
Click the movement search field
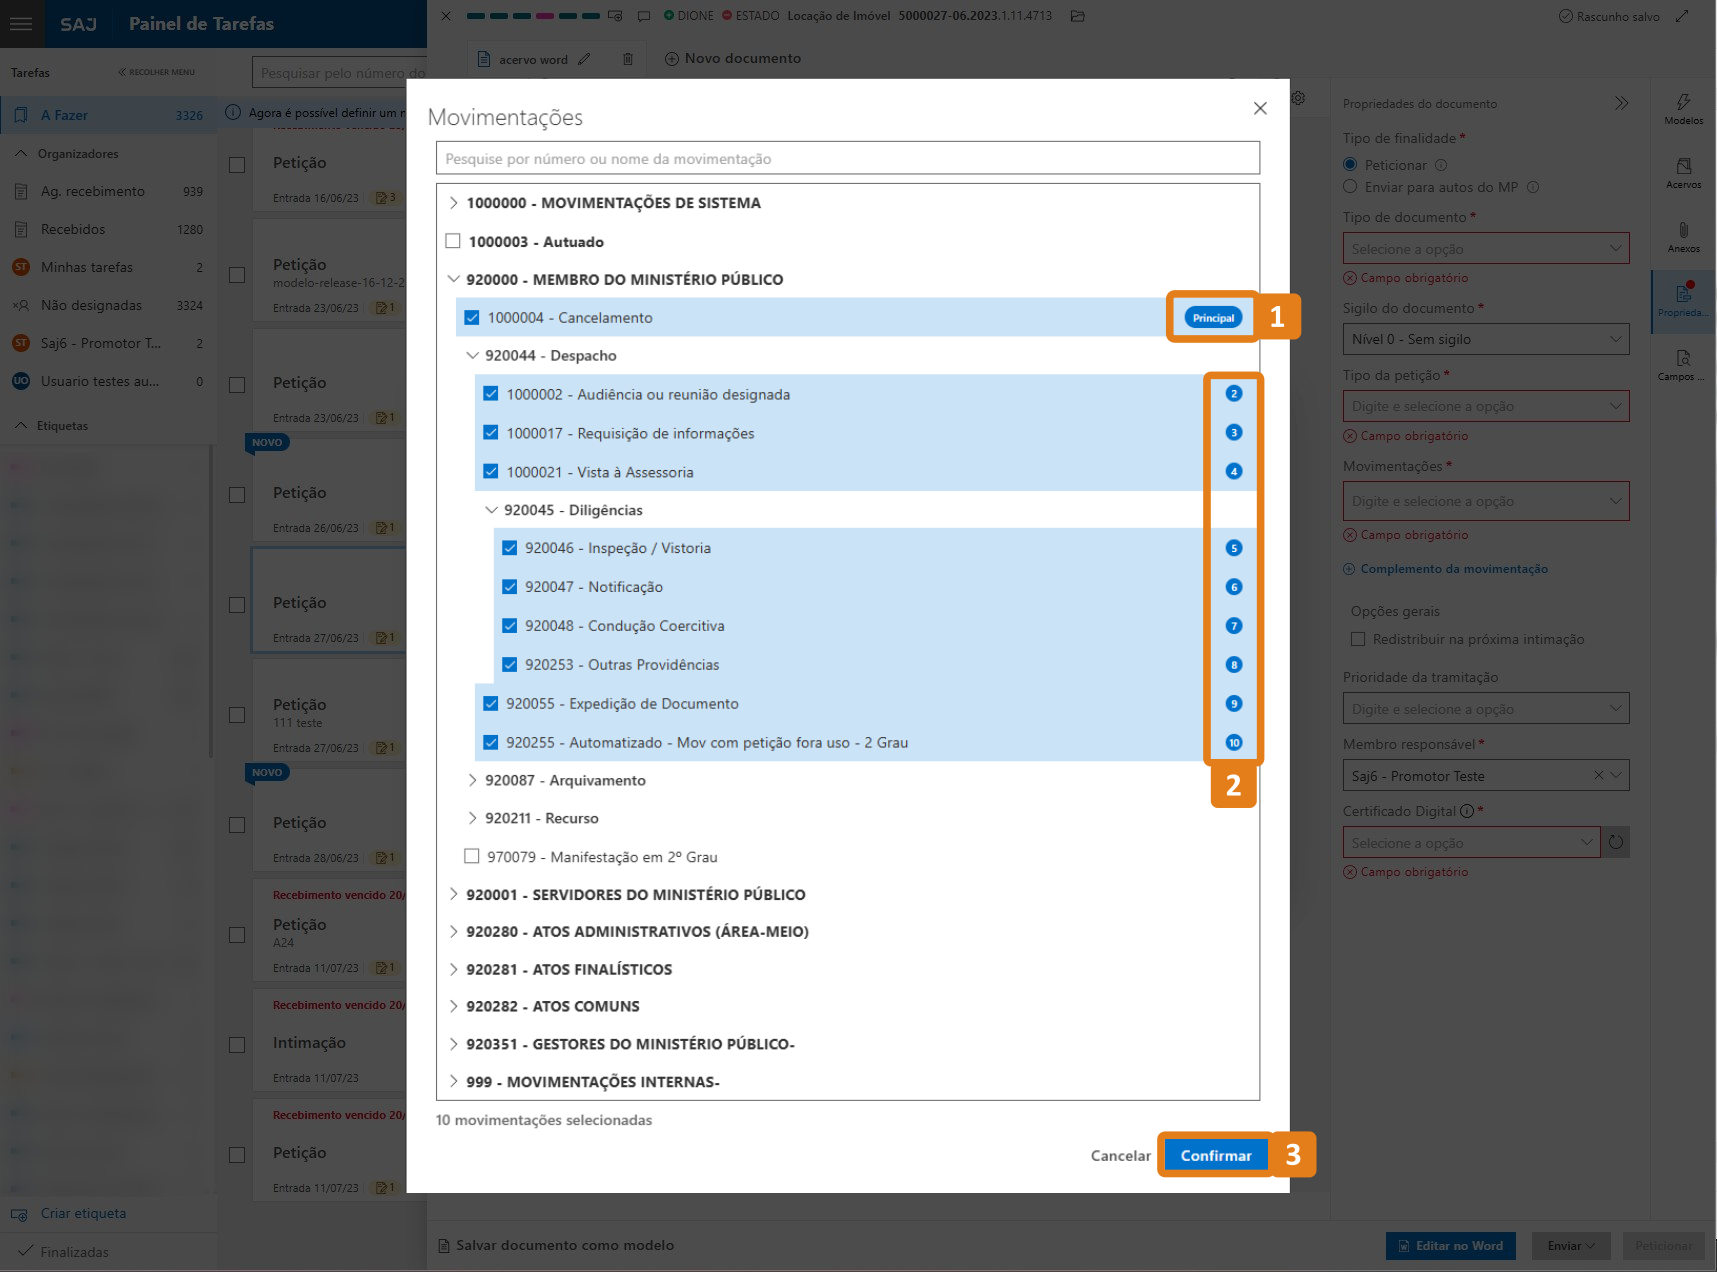(847, 159)
